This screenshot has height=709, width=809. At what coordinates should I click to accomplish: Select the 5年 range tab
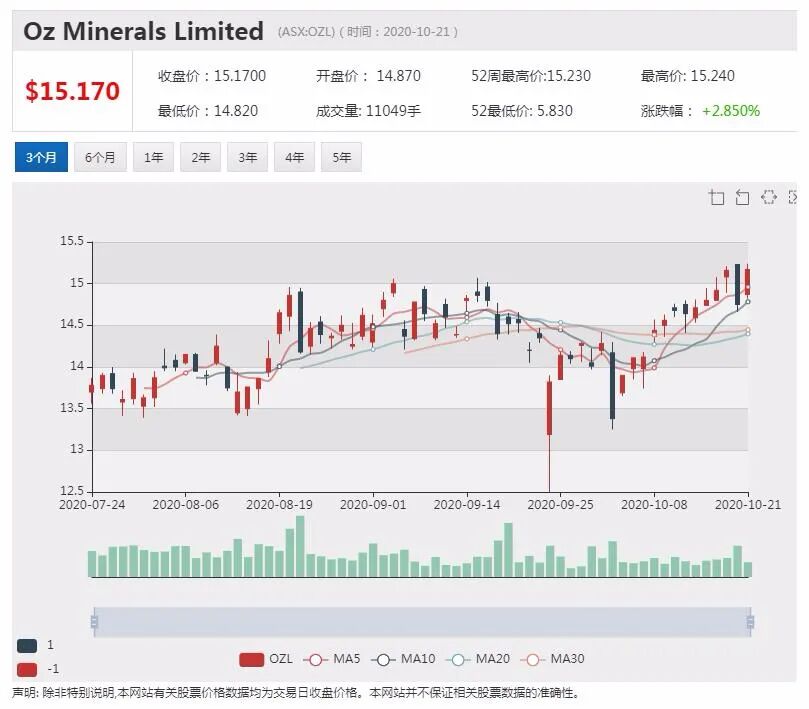tap(342, 157)
